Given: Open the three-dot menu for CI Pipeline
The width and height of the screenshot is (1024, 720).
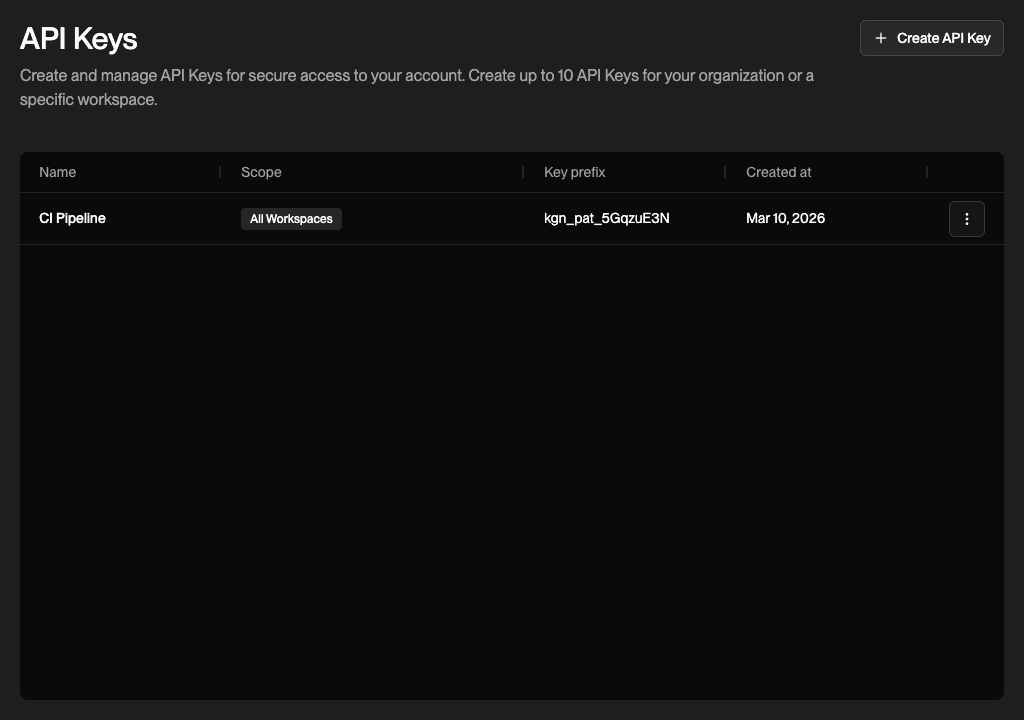Looking at the screenshot, I should (x=966, y=219).
